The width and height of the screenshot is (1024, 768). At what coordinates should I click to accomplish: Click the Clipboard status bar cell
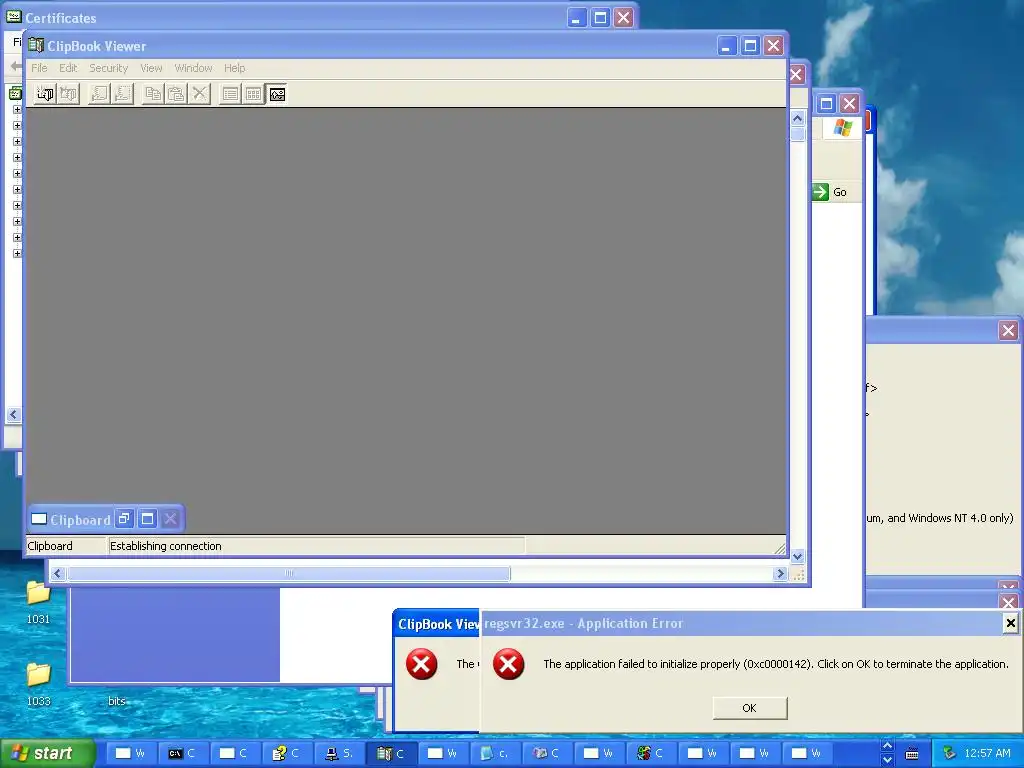65,546
